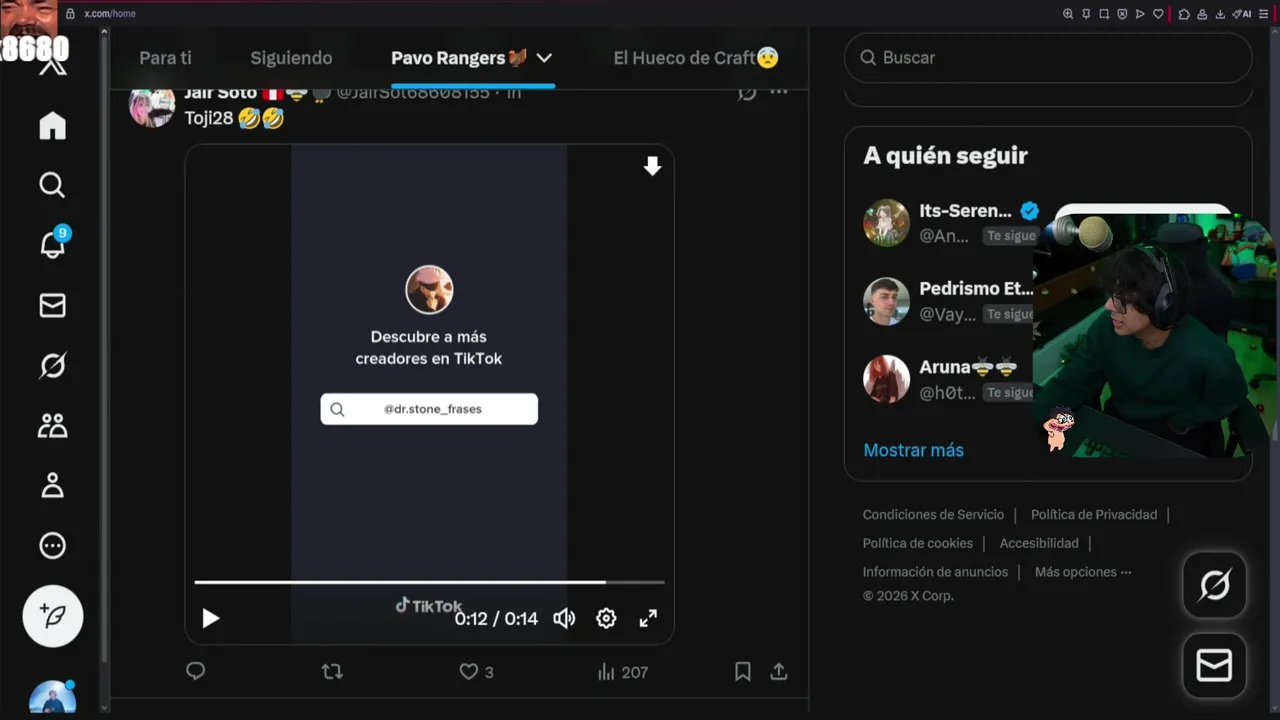Open Notifications bell with 9 badge

pyautogui.click(x=52, y=242)
